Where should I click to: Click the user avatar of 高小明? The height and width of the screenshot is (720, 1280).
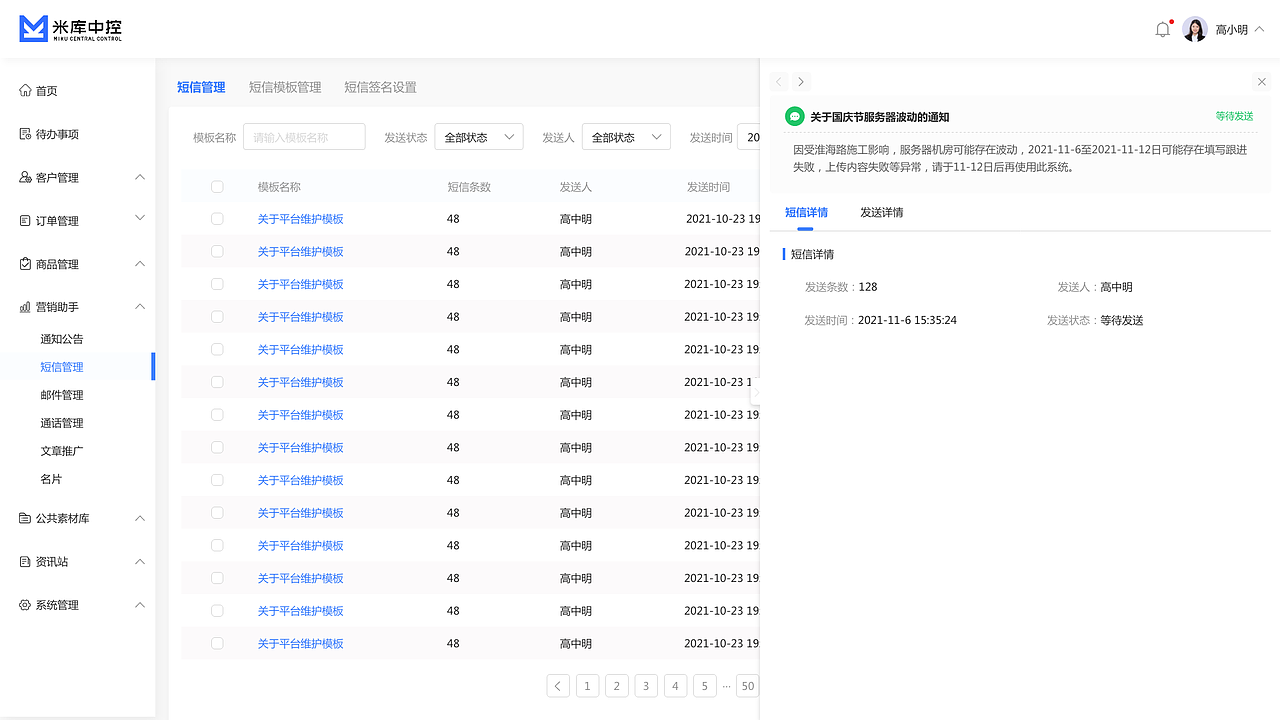coord(1195,29)
